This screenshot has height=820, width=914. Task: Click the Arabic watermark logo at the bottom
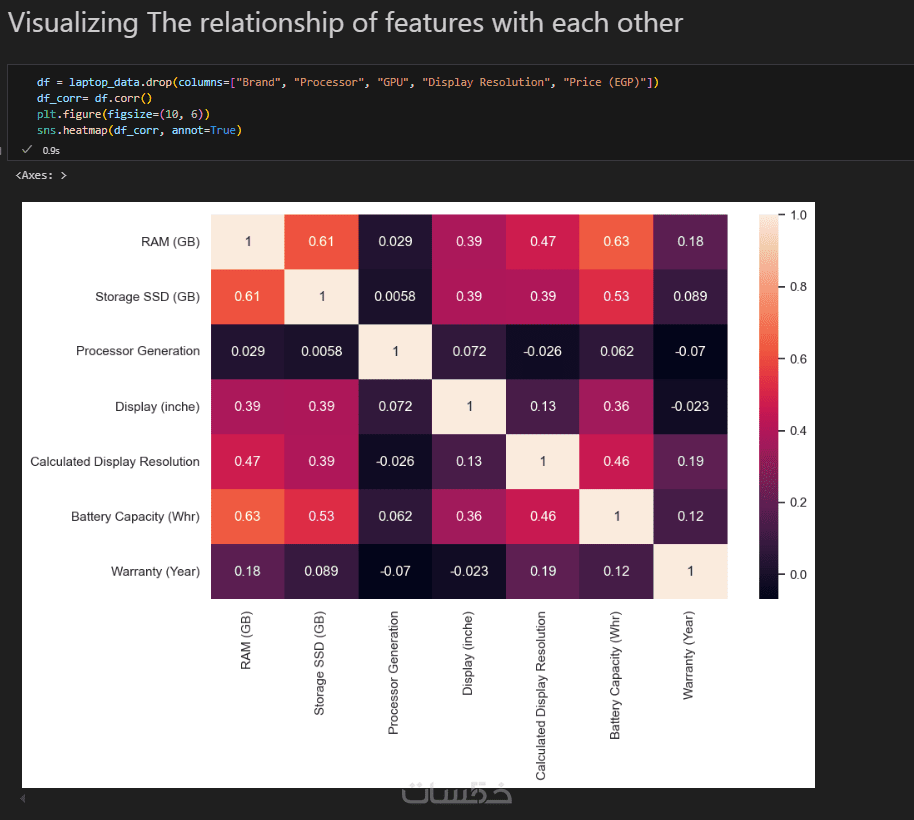[x=456, y=794]
